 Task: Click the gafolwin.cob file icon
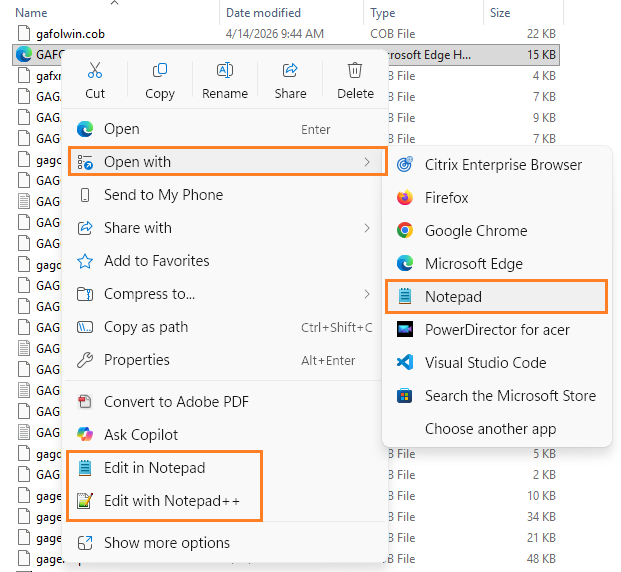click(x=24, y=33)
